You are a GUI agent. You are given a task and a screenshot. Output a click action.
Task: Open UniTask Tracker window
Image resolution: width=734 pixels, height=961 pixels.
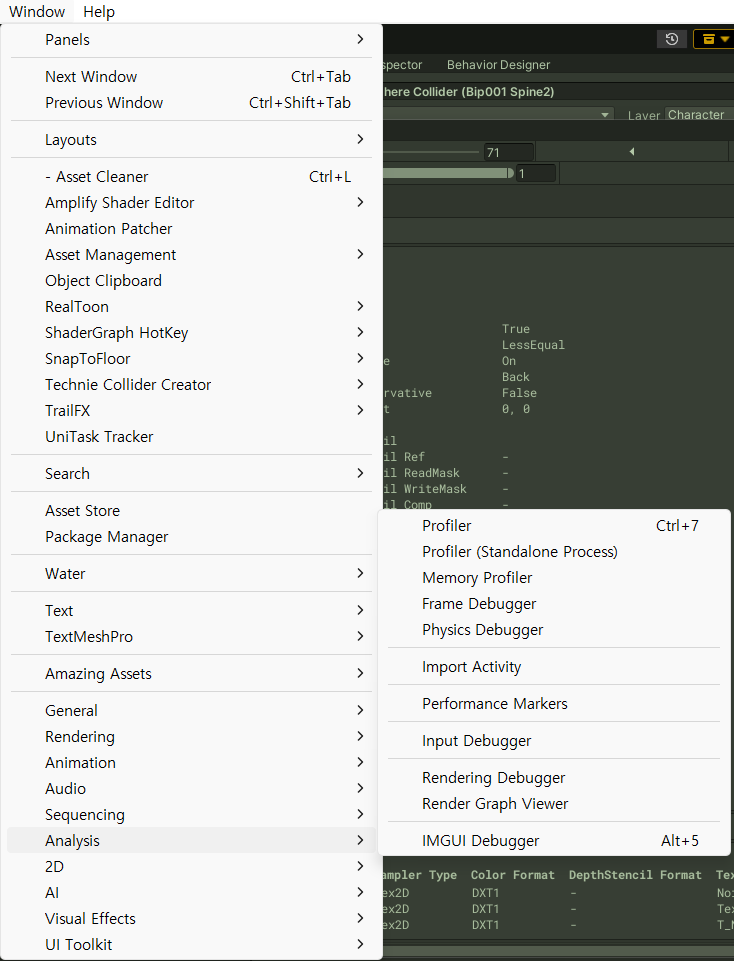191,436
